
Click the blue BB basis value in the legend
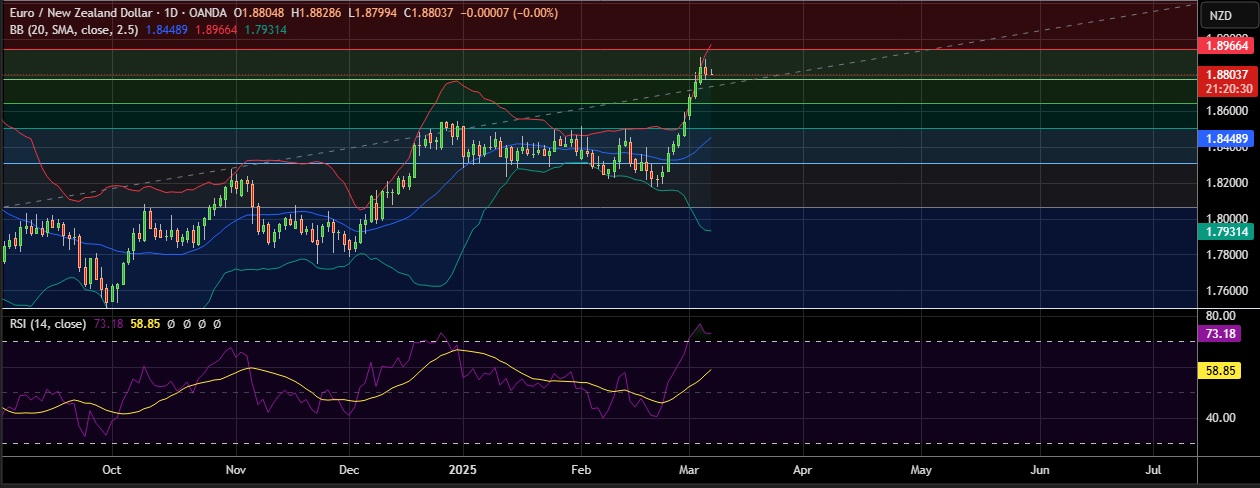pos(166,30)
